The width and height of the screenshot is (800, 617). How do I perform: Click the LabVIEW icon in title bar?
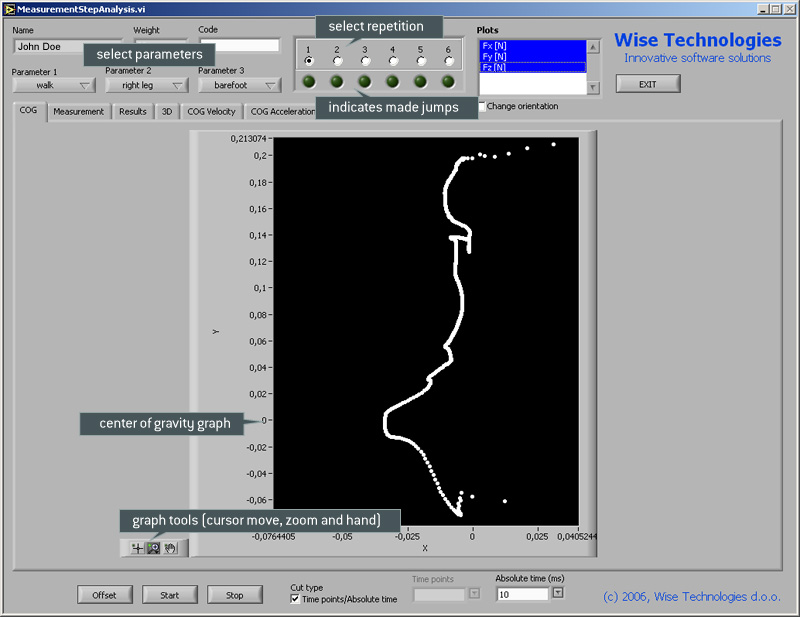(9, 9)
